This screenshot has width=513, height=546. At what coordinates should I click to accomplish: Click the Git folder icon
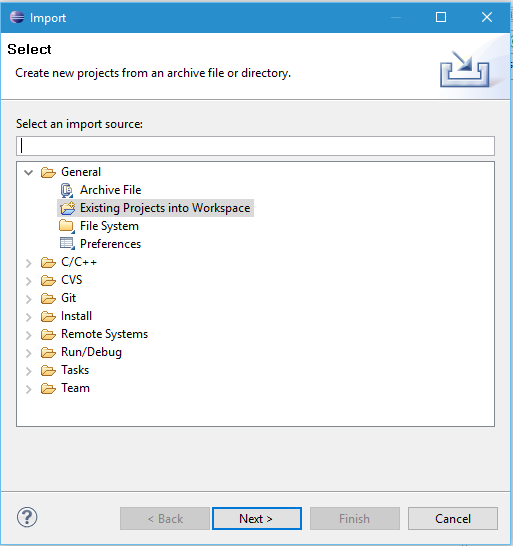click(x=48, y=298)
